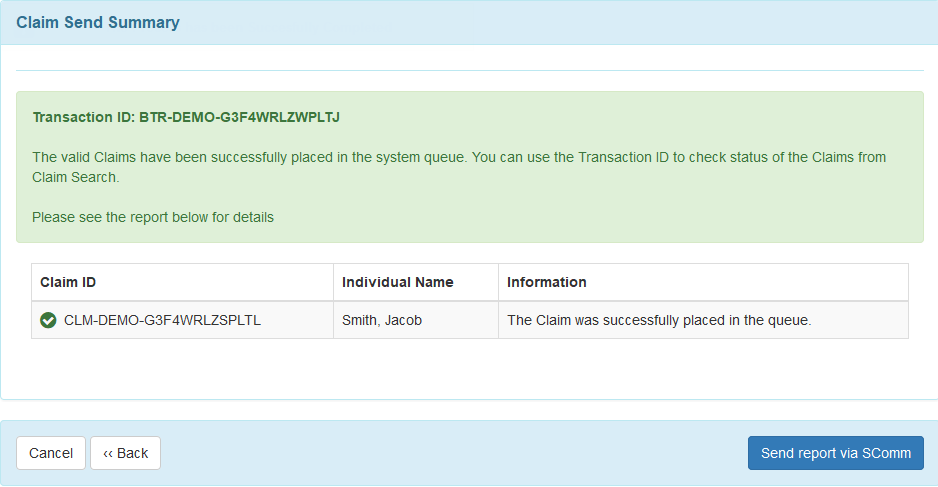Click the double chevron on Back button
Viewport: 938px width, 487px height.
coord(108,453)
